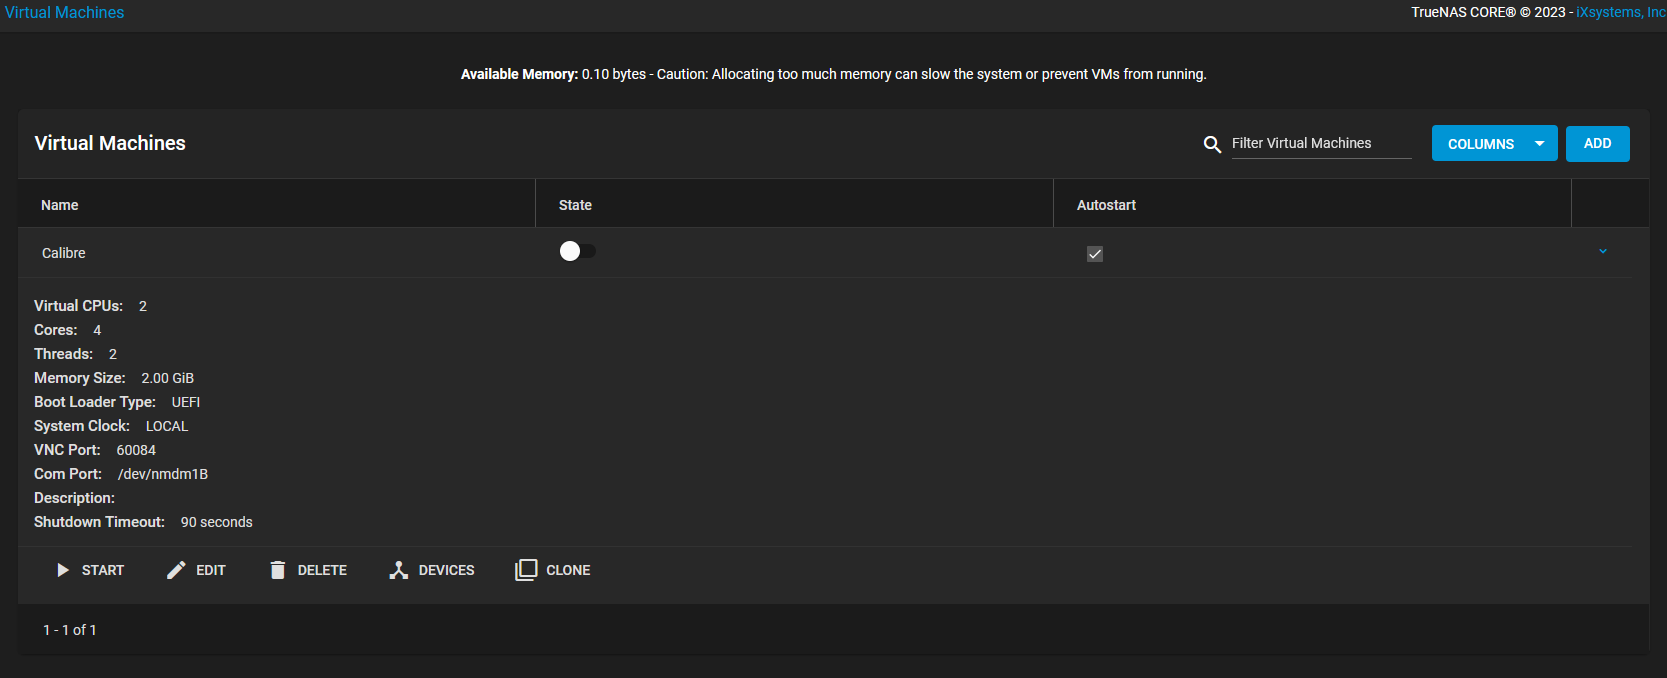This screenshot has width=1667, height=678.
Task: Open the Virtual Machines breadcrumb link
Action: pyautogui.click(x=65, y=12)
